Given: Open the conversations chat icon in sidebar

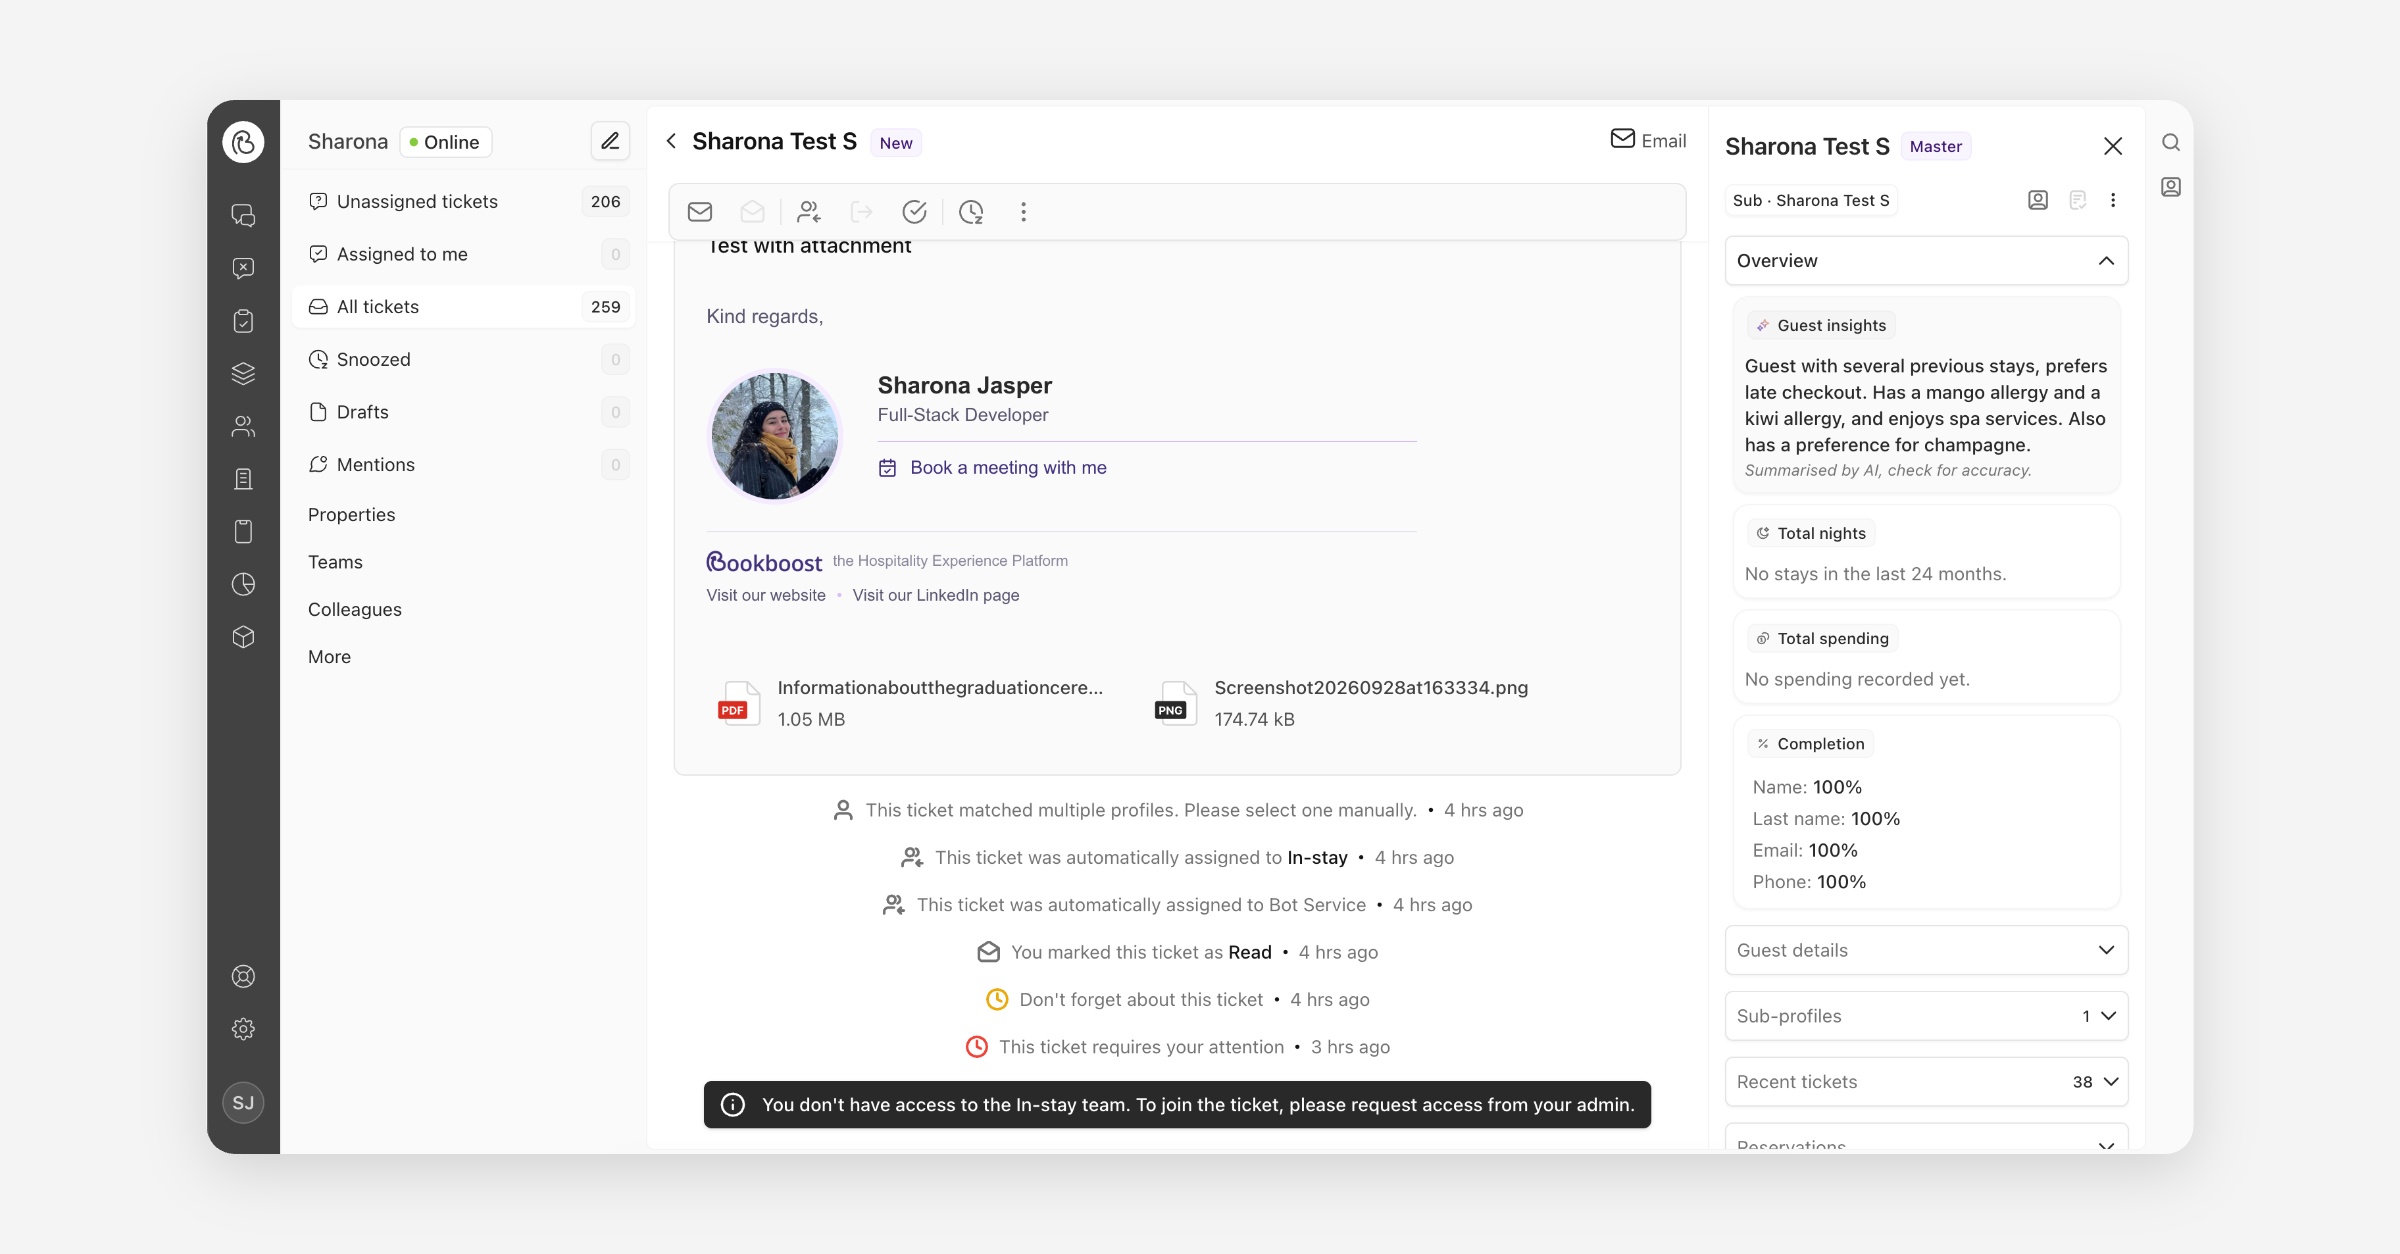Looking at the screenshot, I should click(243, 215).
